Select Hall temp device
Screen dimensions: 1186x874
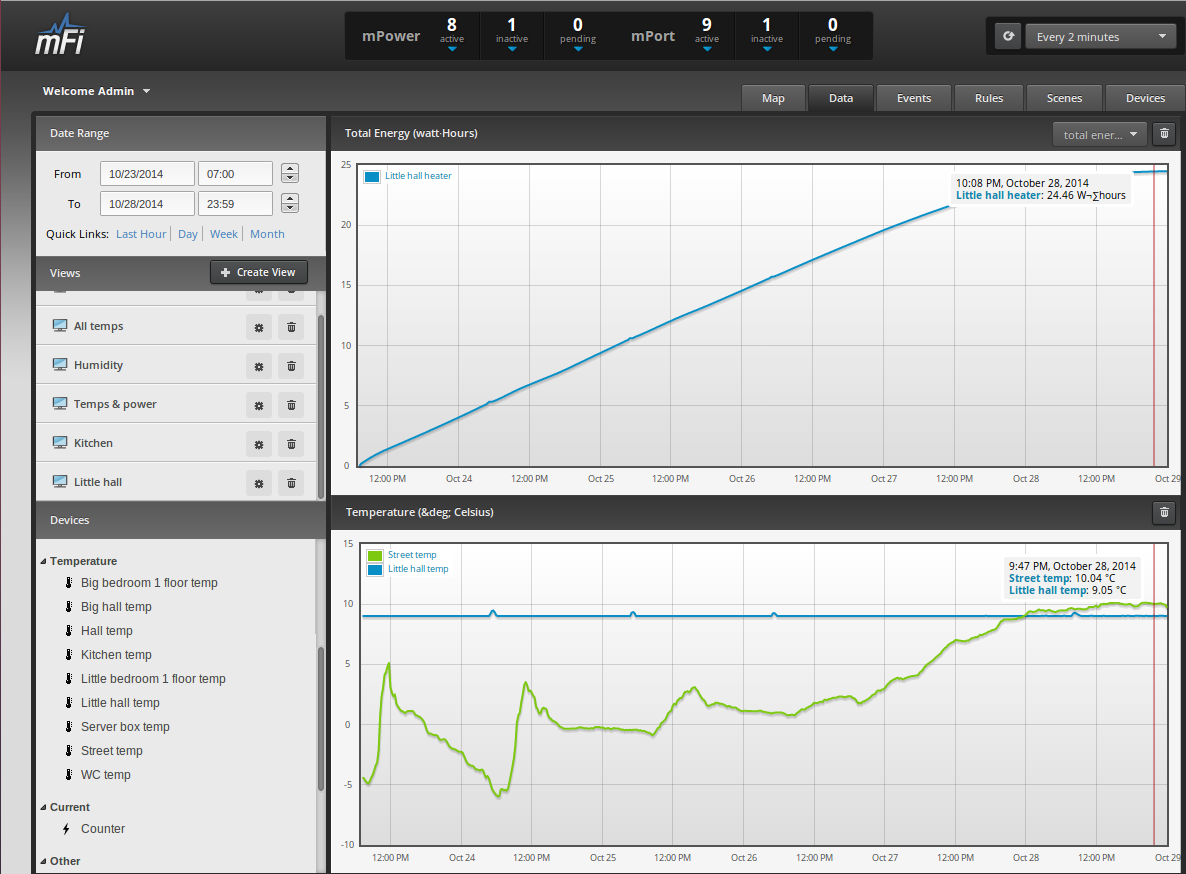107,631
